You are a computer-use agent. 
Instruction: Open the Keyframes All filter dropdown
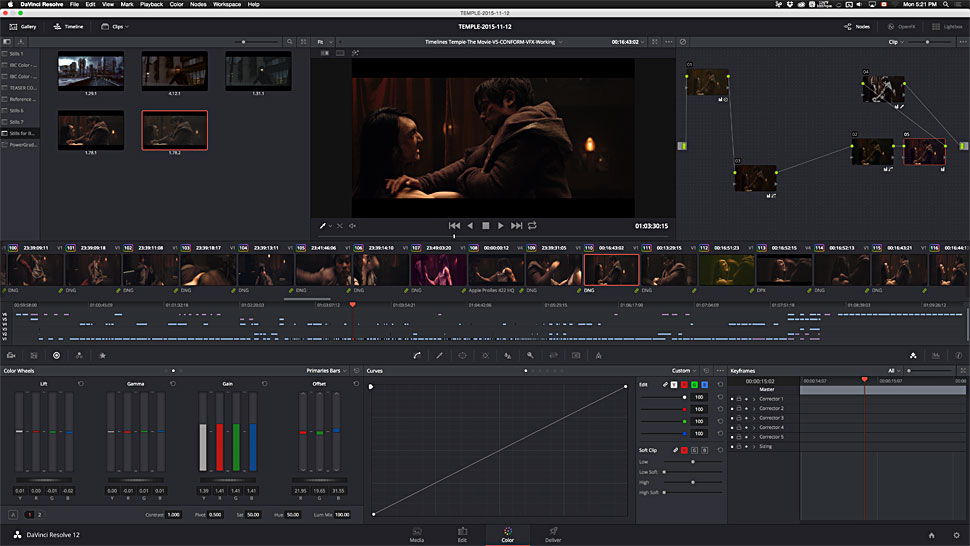coord(894,371)
